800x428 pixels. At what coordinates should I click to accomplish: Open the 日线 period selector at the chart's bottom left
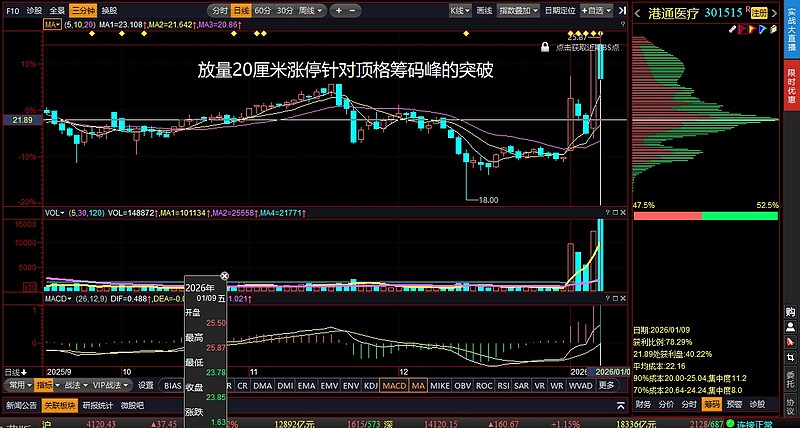coord(16,372)
